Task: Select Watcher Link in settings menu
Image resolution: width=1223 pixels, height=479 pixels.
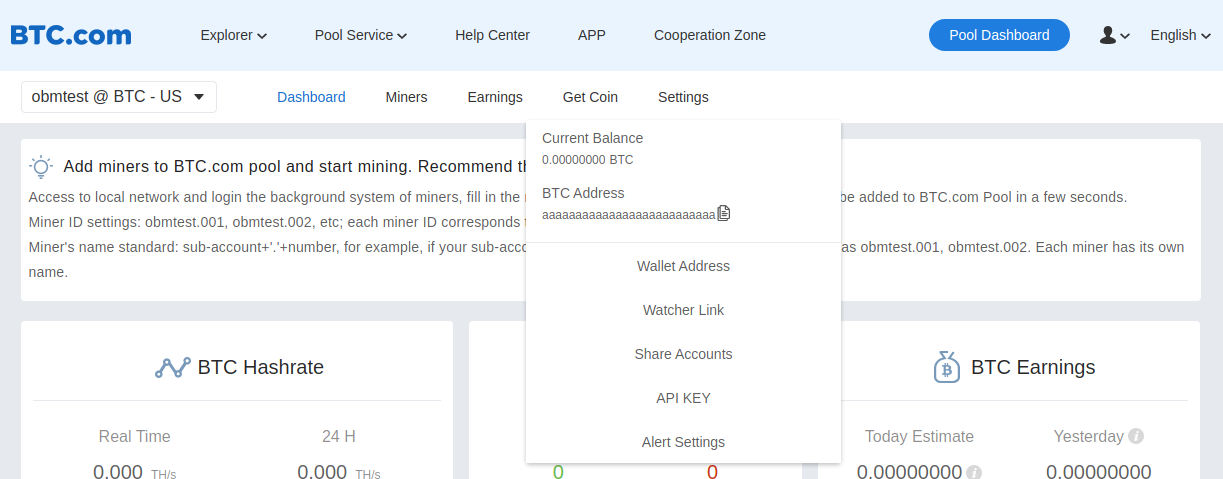Action: point(683,310)
